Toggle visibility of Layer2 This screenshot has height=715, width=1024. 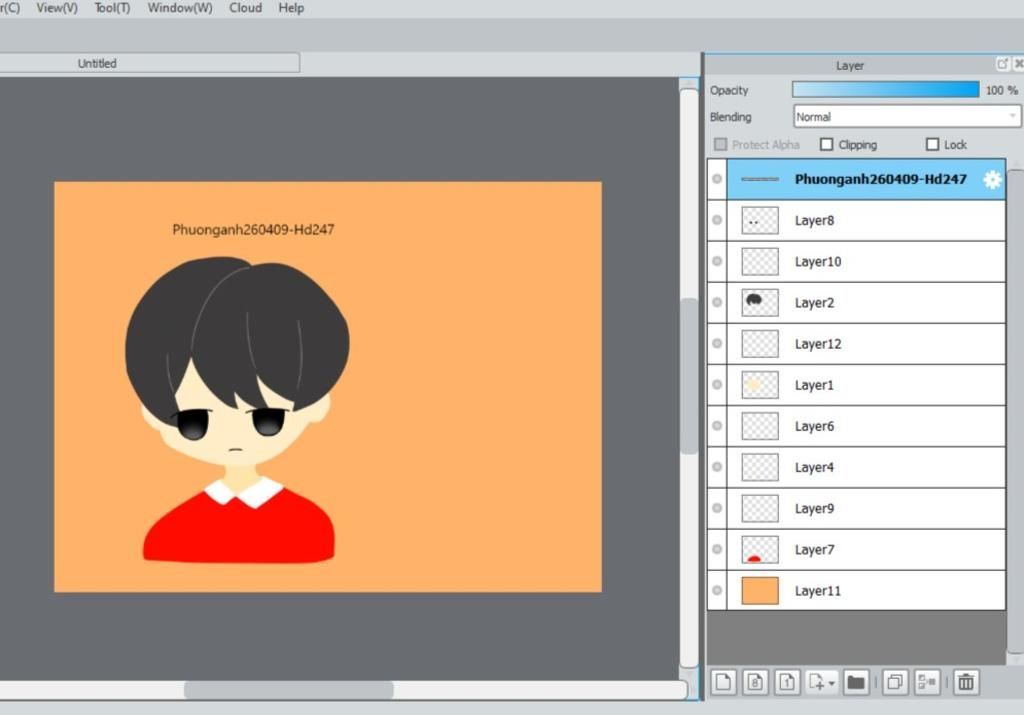tap(717, 302)
